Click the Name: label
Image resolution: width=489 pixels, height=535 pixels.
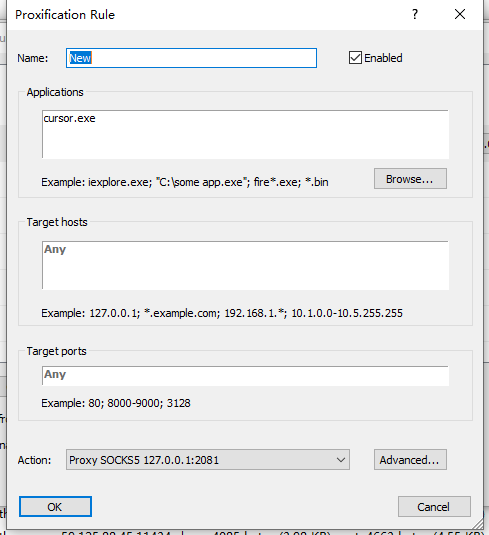[33, 58]
